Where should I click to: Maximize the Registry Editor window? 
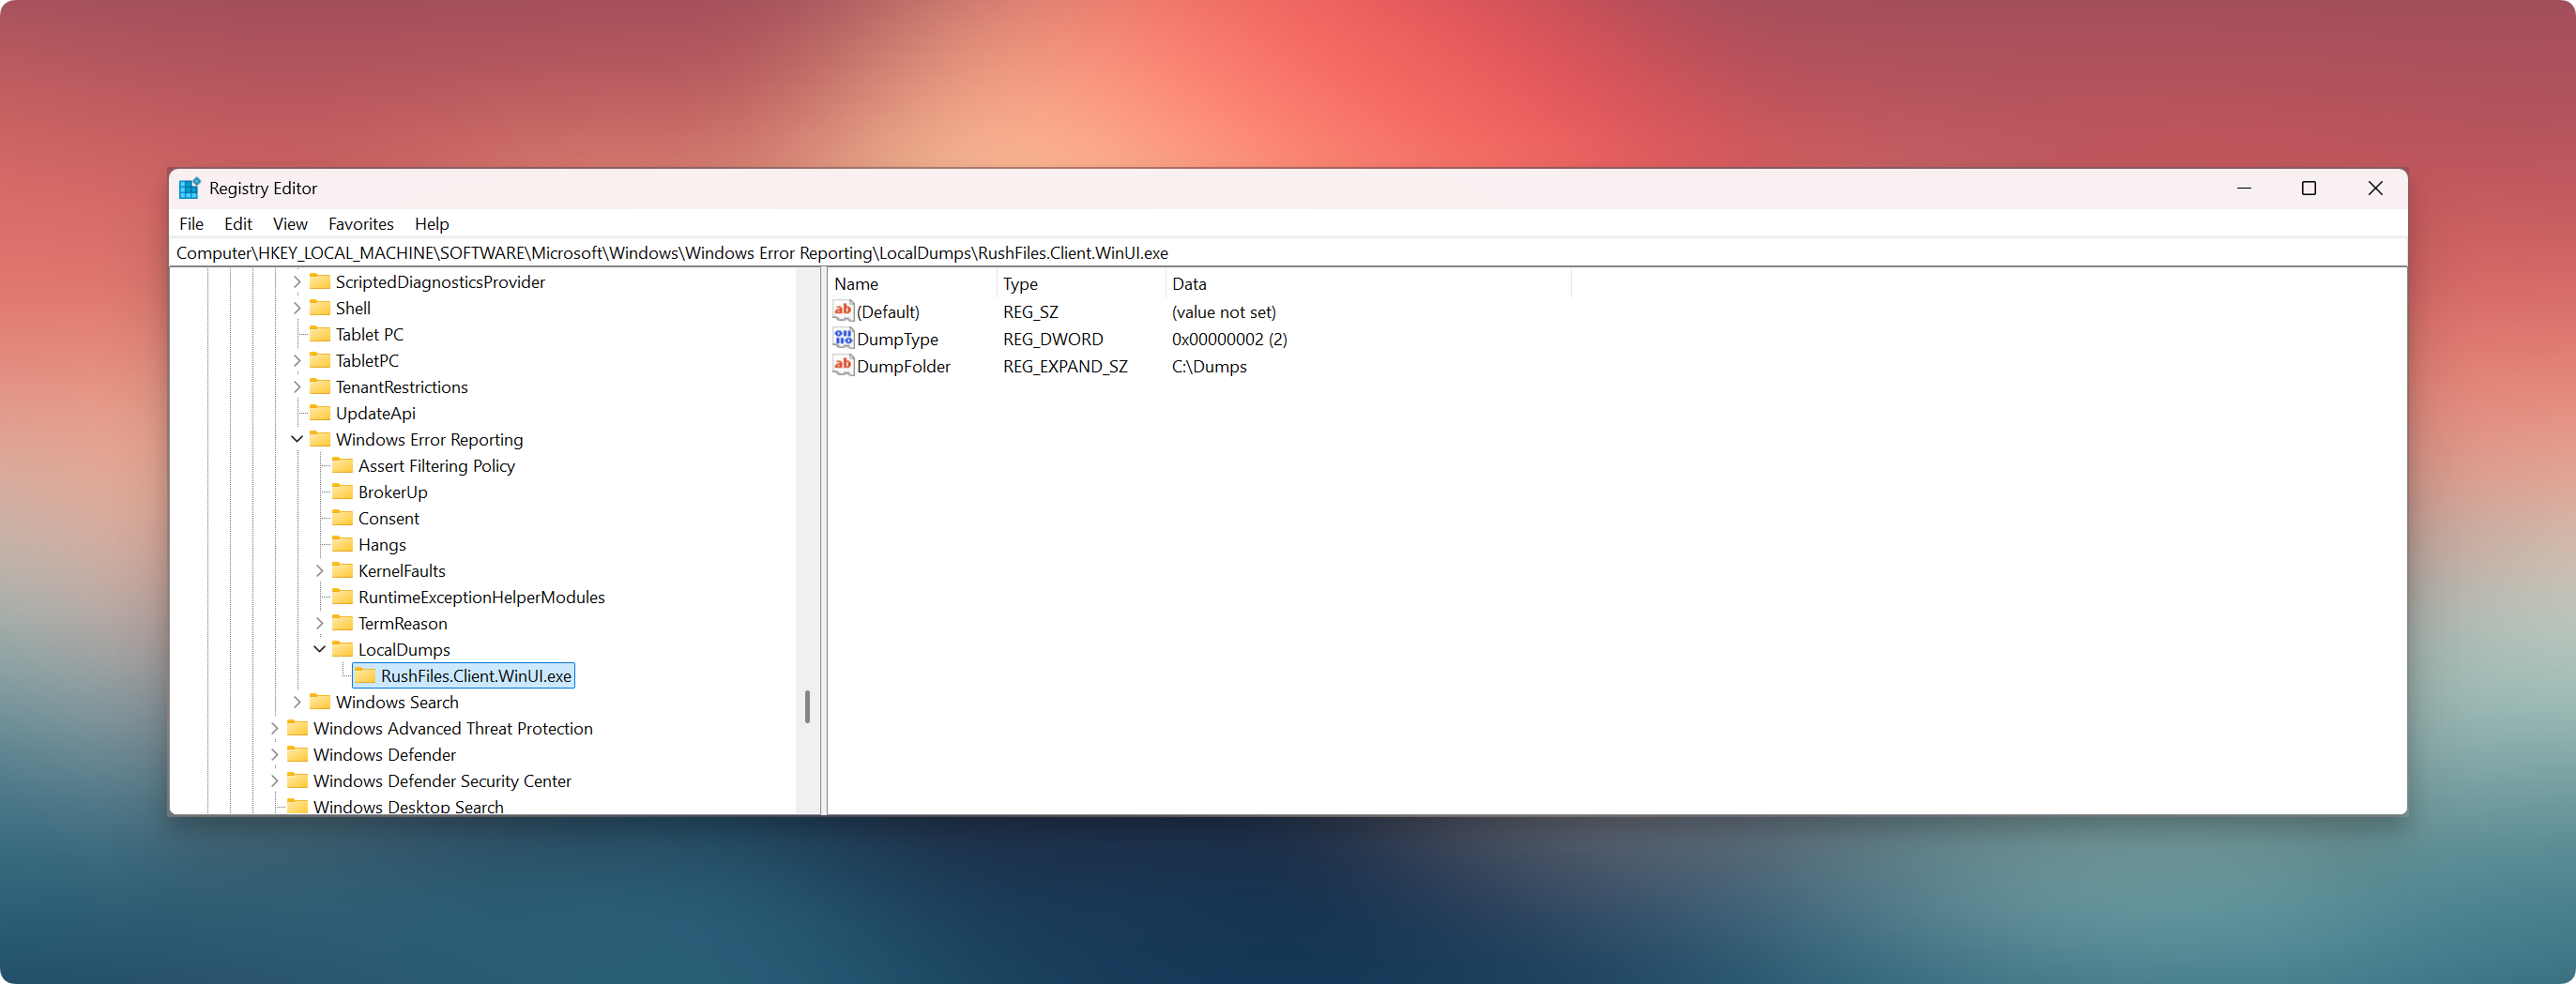pyautogui.click(x=2308, y=188)
